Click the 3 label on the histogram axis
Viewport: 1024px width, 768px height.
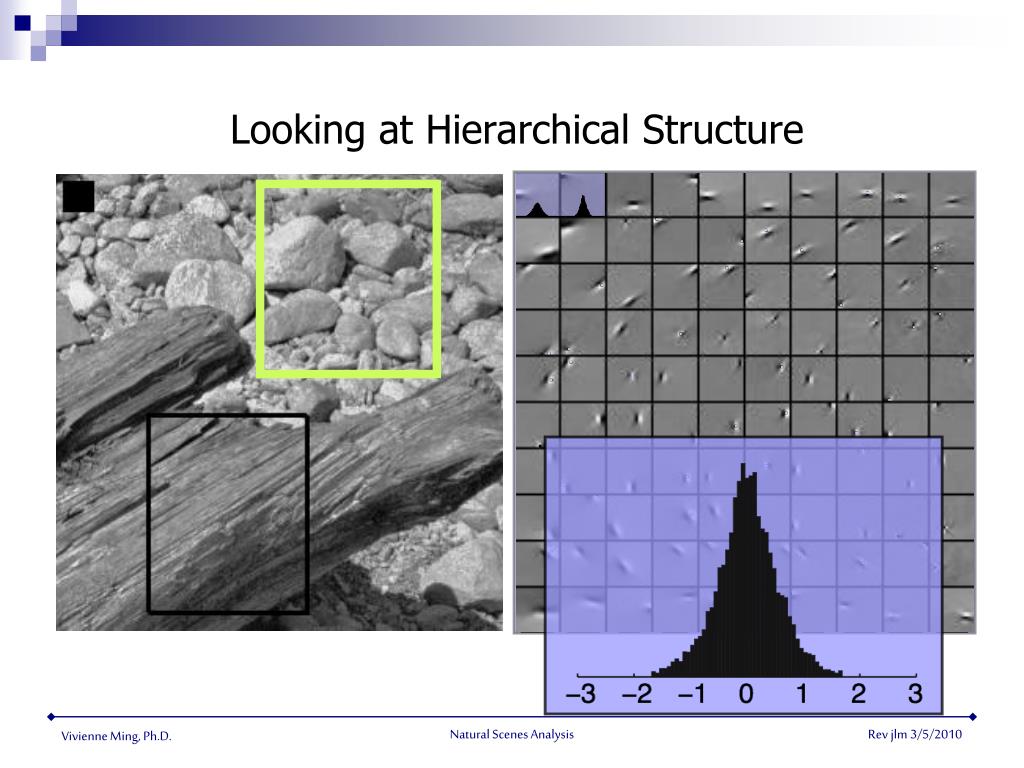click(915, 694)
